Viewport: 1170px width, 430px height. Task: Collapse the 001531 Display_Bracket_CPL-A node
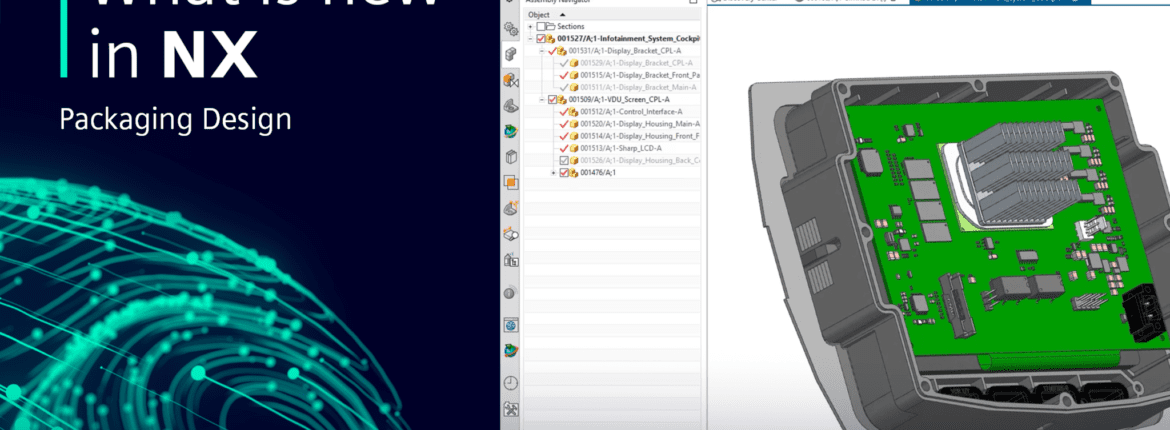pyautogui.click(x=542, y=51)
